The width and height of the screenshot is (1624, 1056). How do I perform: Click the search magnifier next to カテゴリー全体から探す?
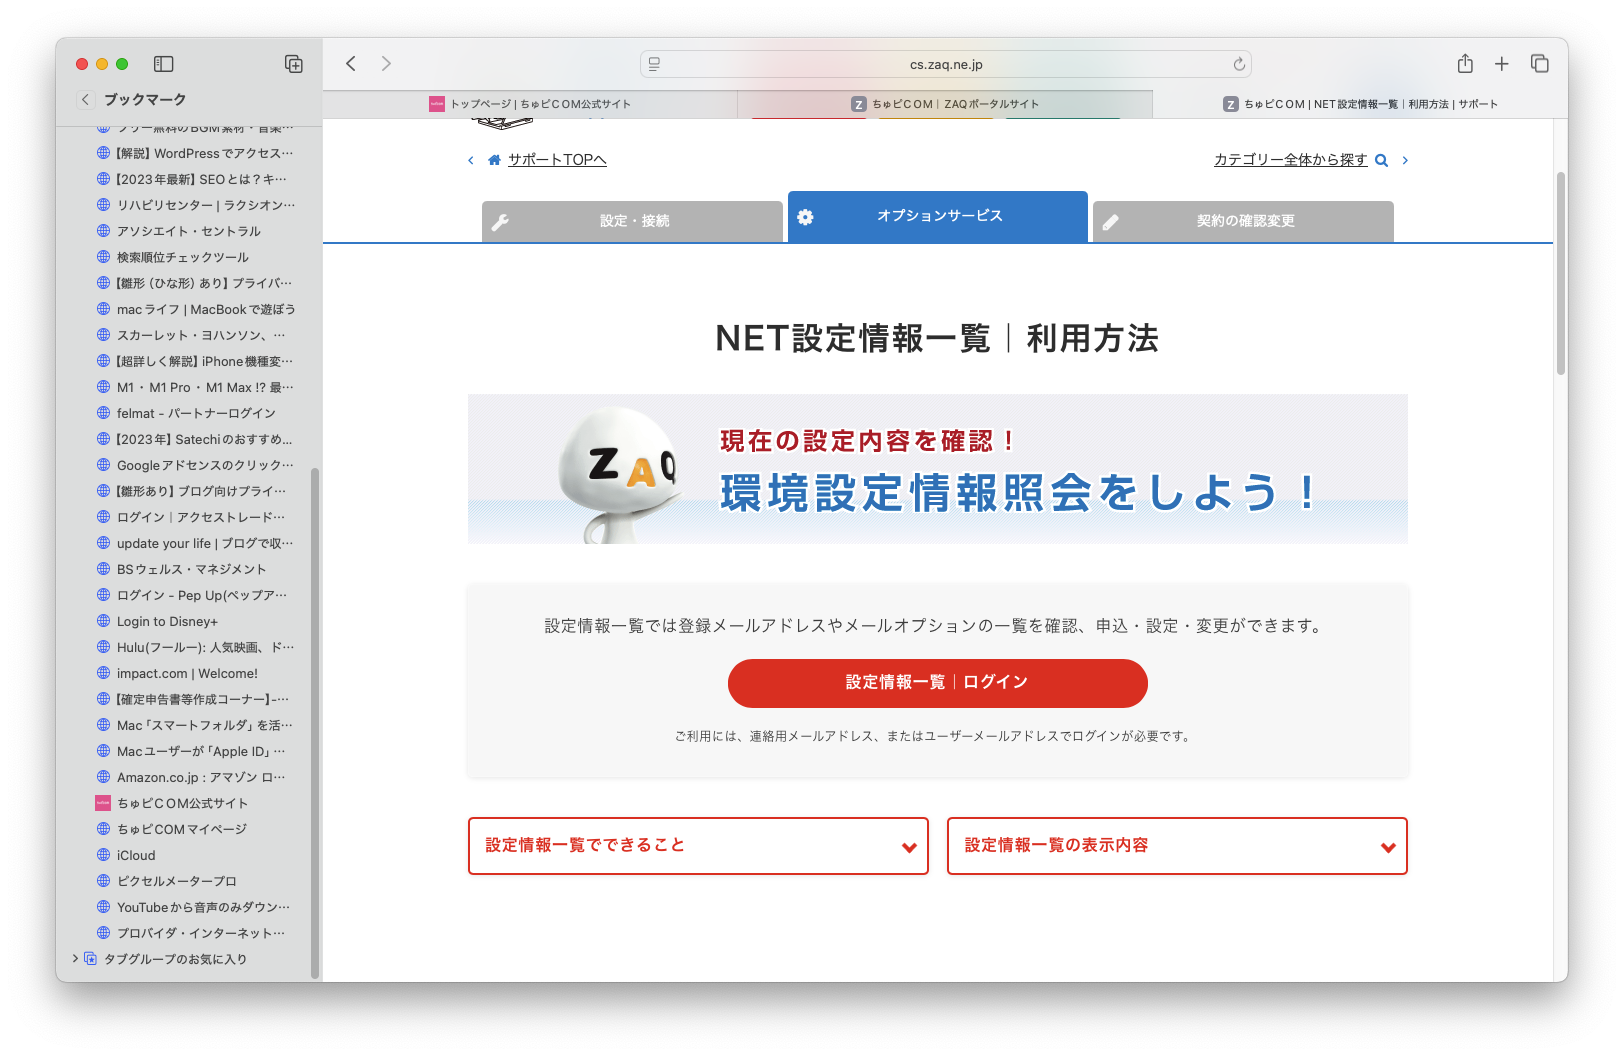(1382, 160)
